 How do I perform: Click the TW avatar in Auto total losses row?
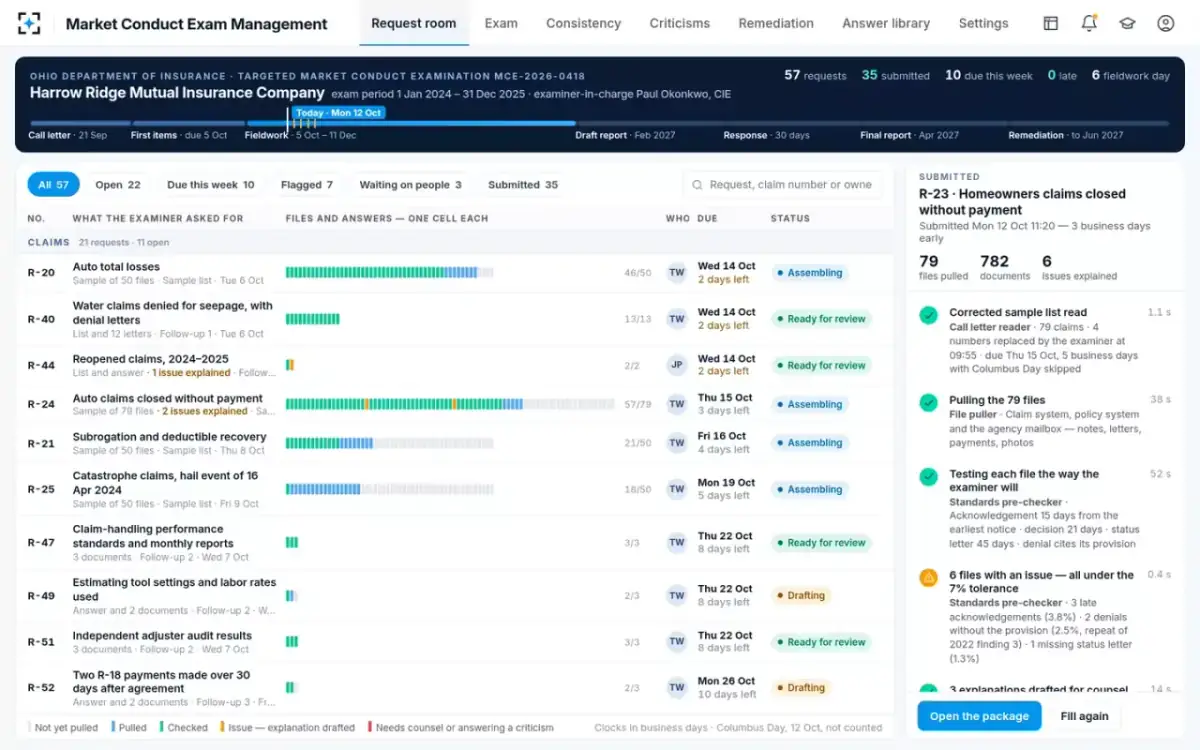[677, 273]
